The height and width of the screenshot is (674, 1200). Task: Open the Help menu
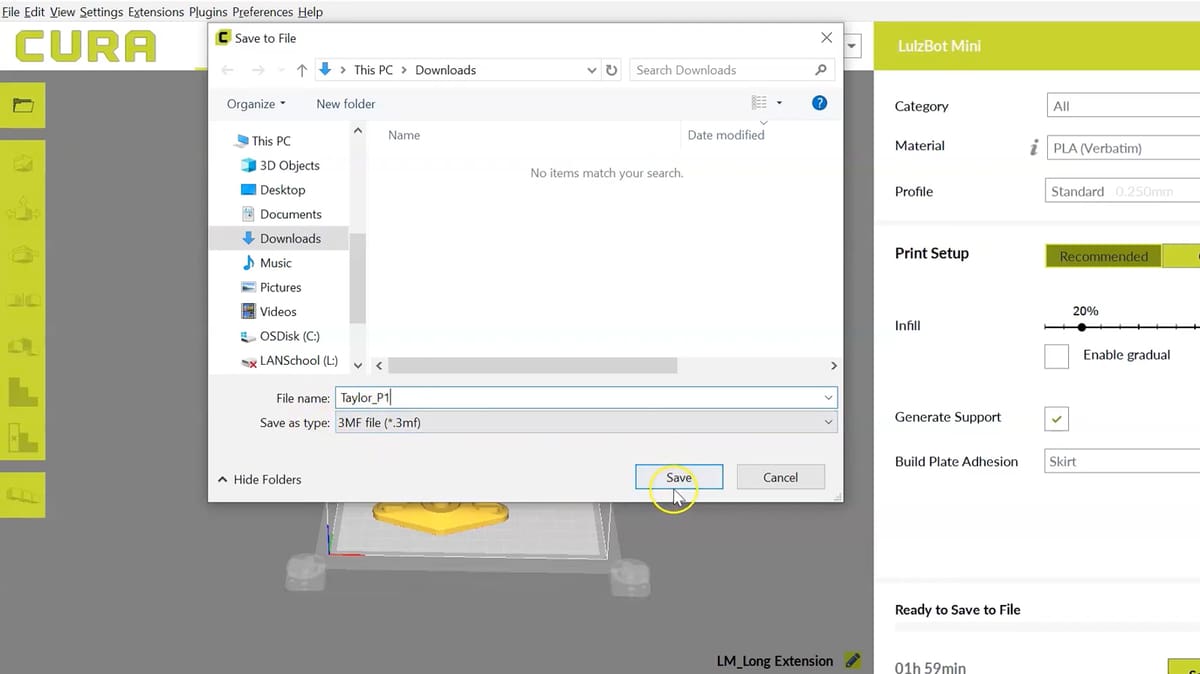tap(310, 12)
